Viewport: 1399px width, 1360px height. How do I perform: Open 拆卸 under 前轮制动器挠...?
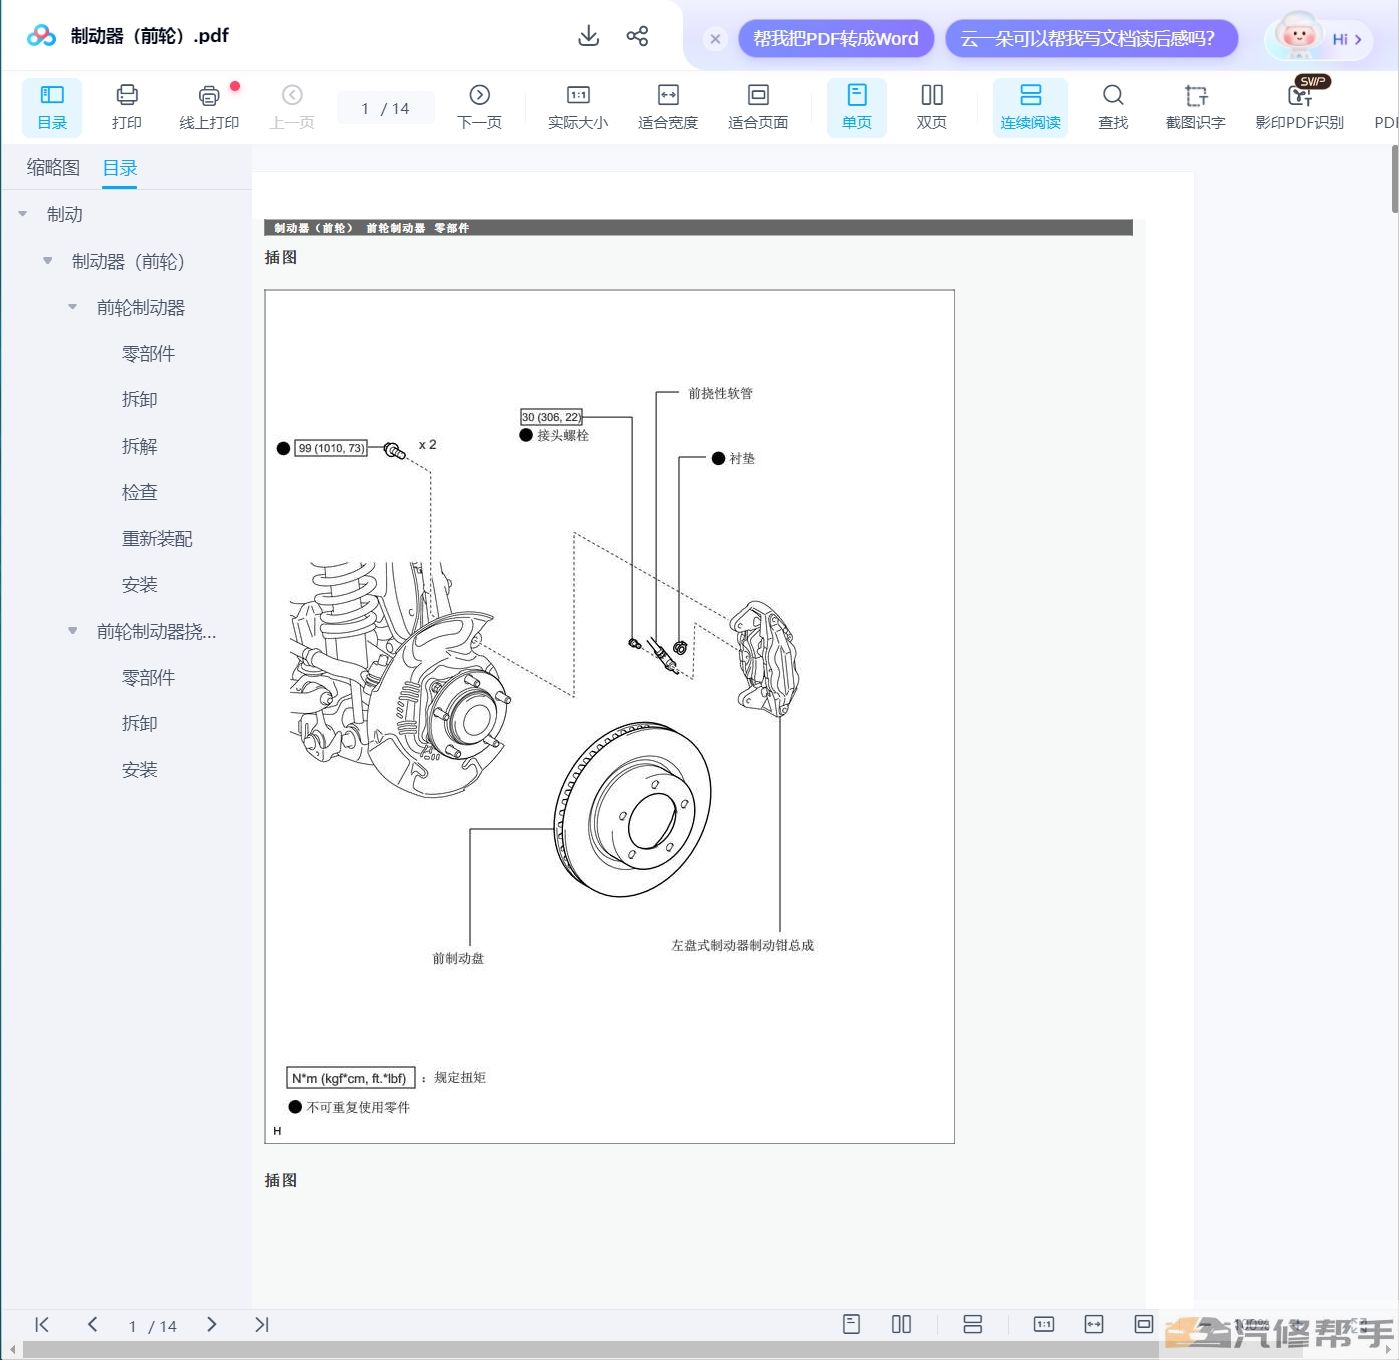click(x=139, y=723)
